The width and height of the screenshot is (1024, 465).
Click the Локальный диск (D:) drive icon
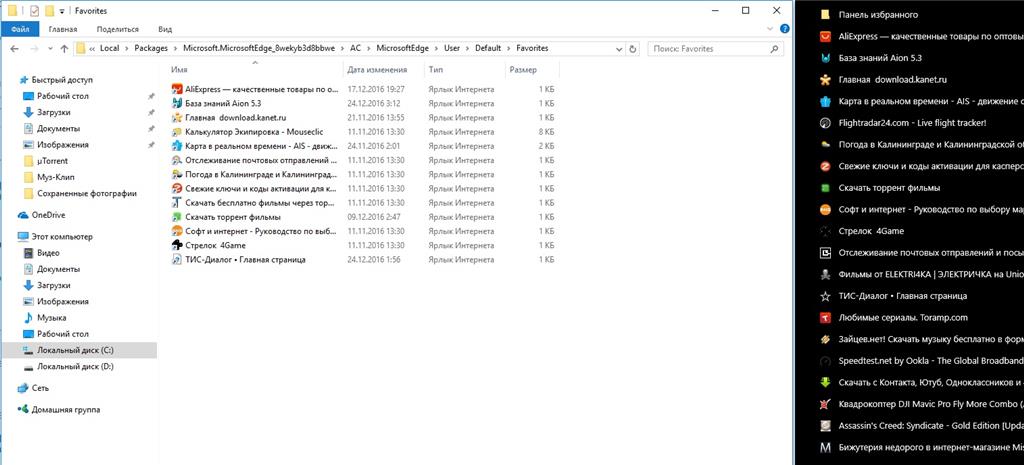click(28, 367)
